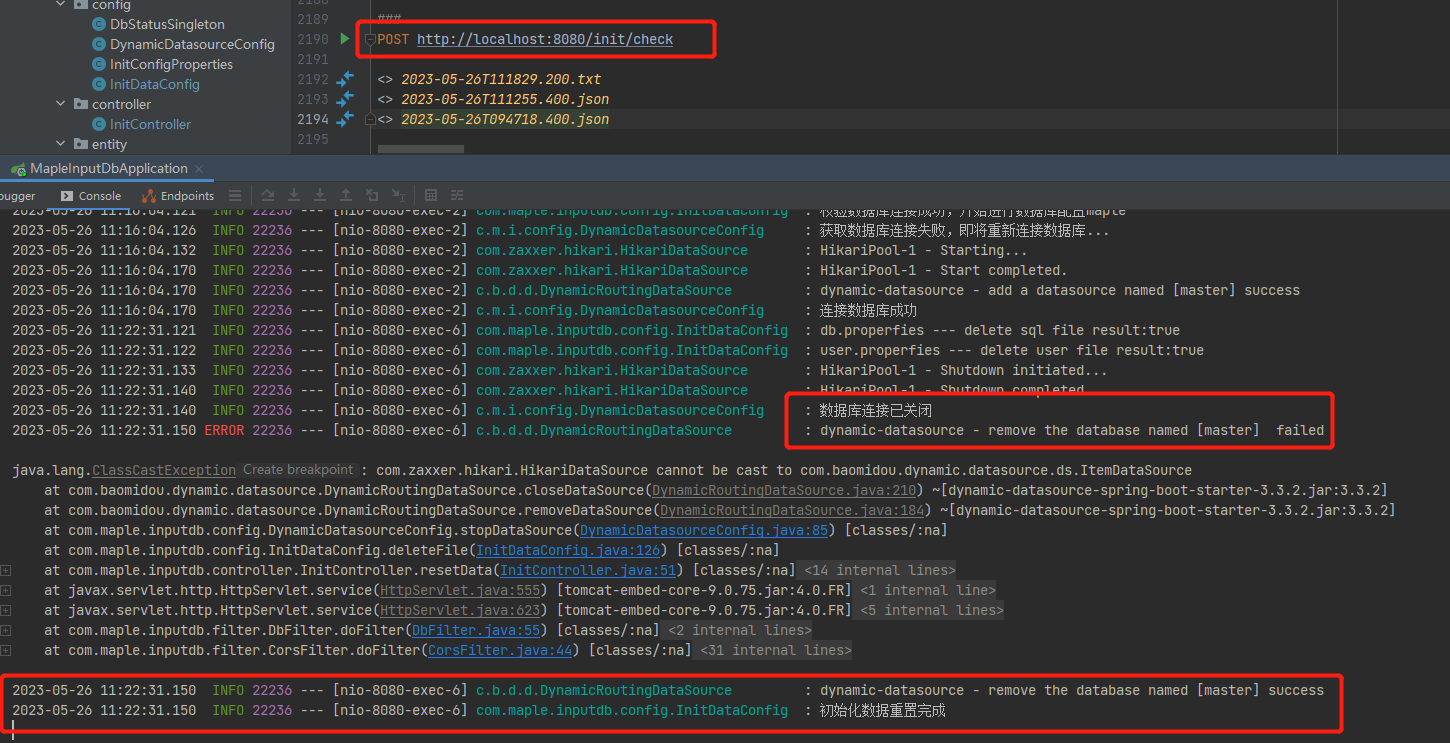Select the controller package row
Viewport: 1450px width, 743px height.
click(x=145, y=104)
